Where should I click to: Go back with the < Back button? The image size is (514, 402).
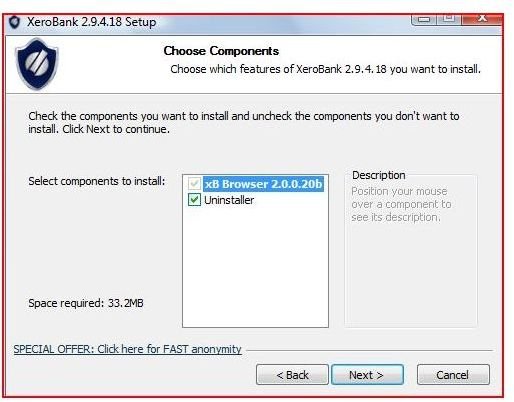pyautogui.click(x=292, y=375)
